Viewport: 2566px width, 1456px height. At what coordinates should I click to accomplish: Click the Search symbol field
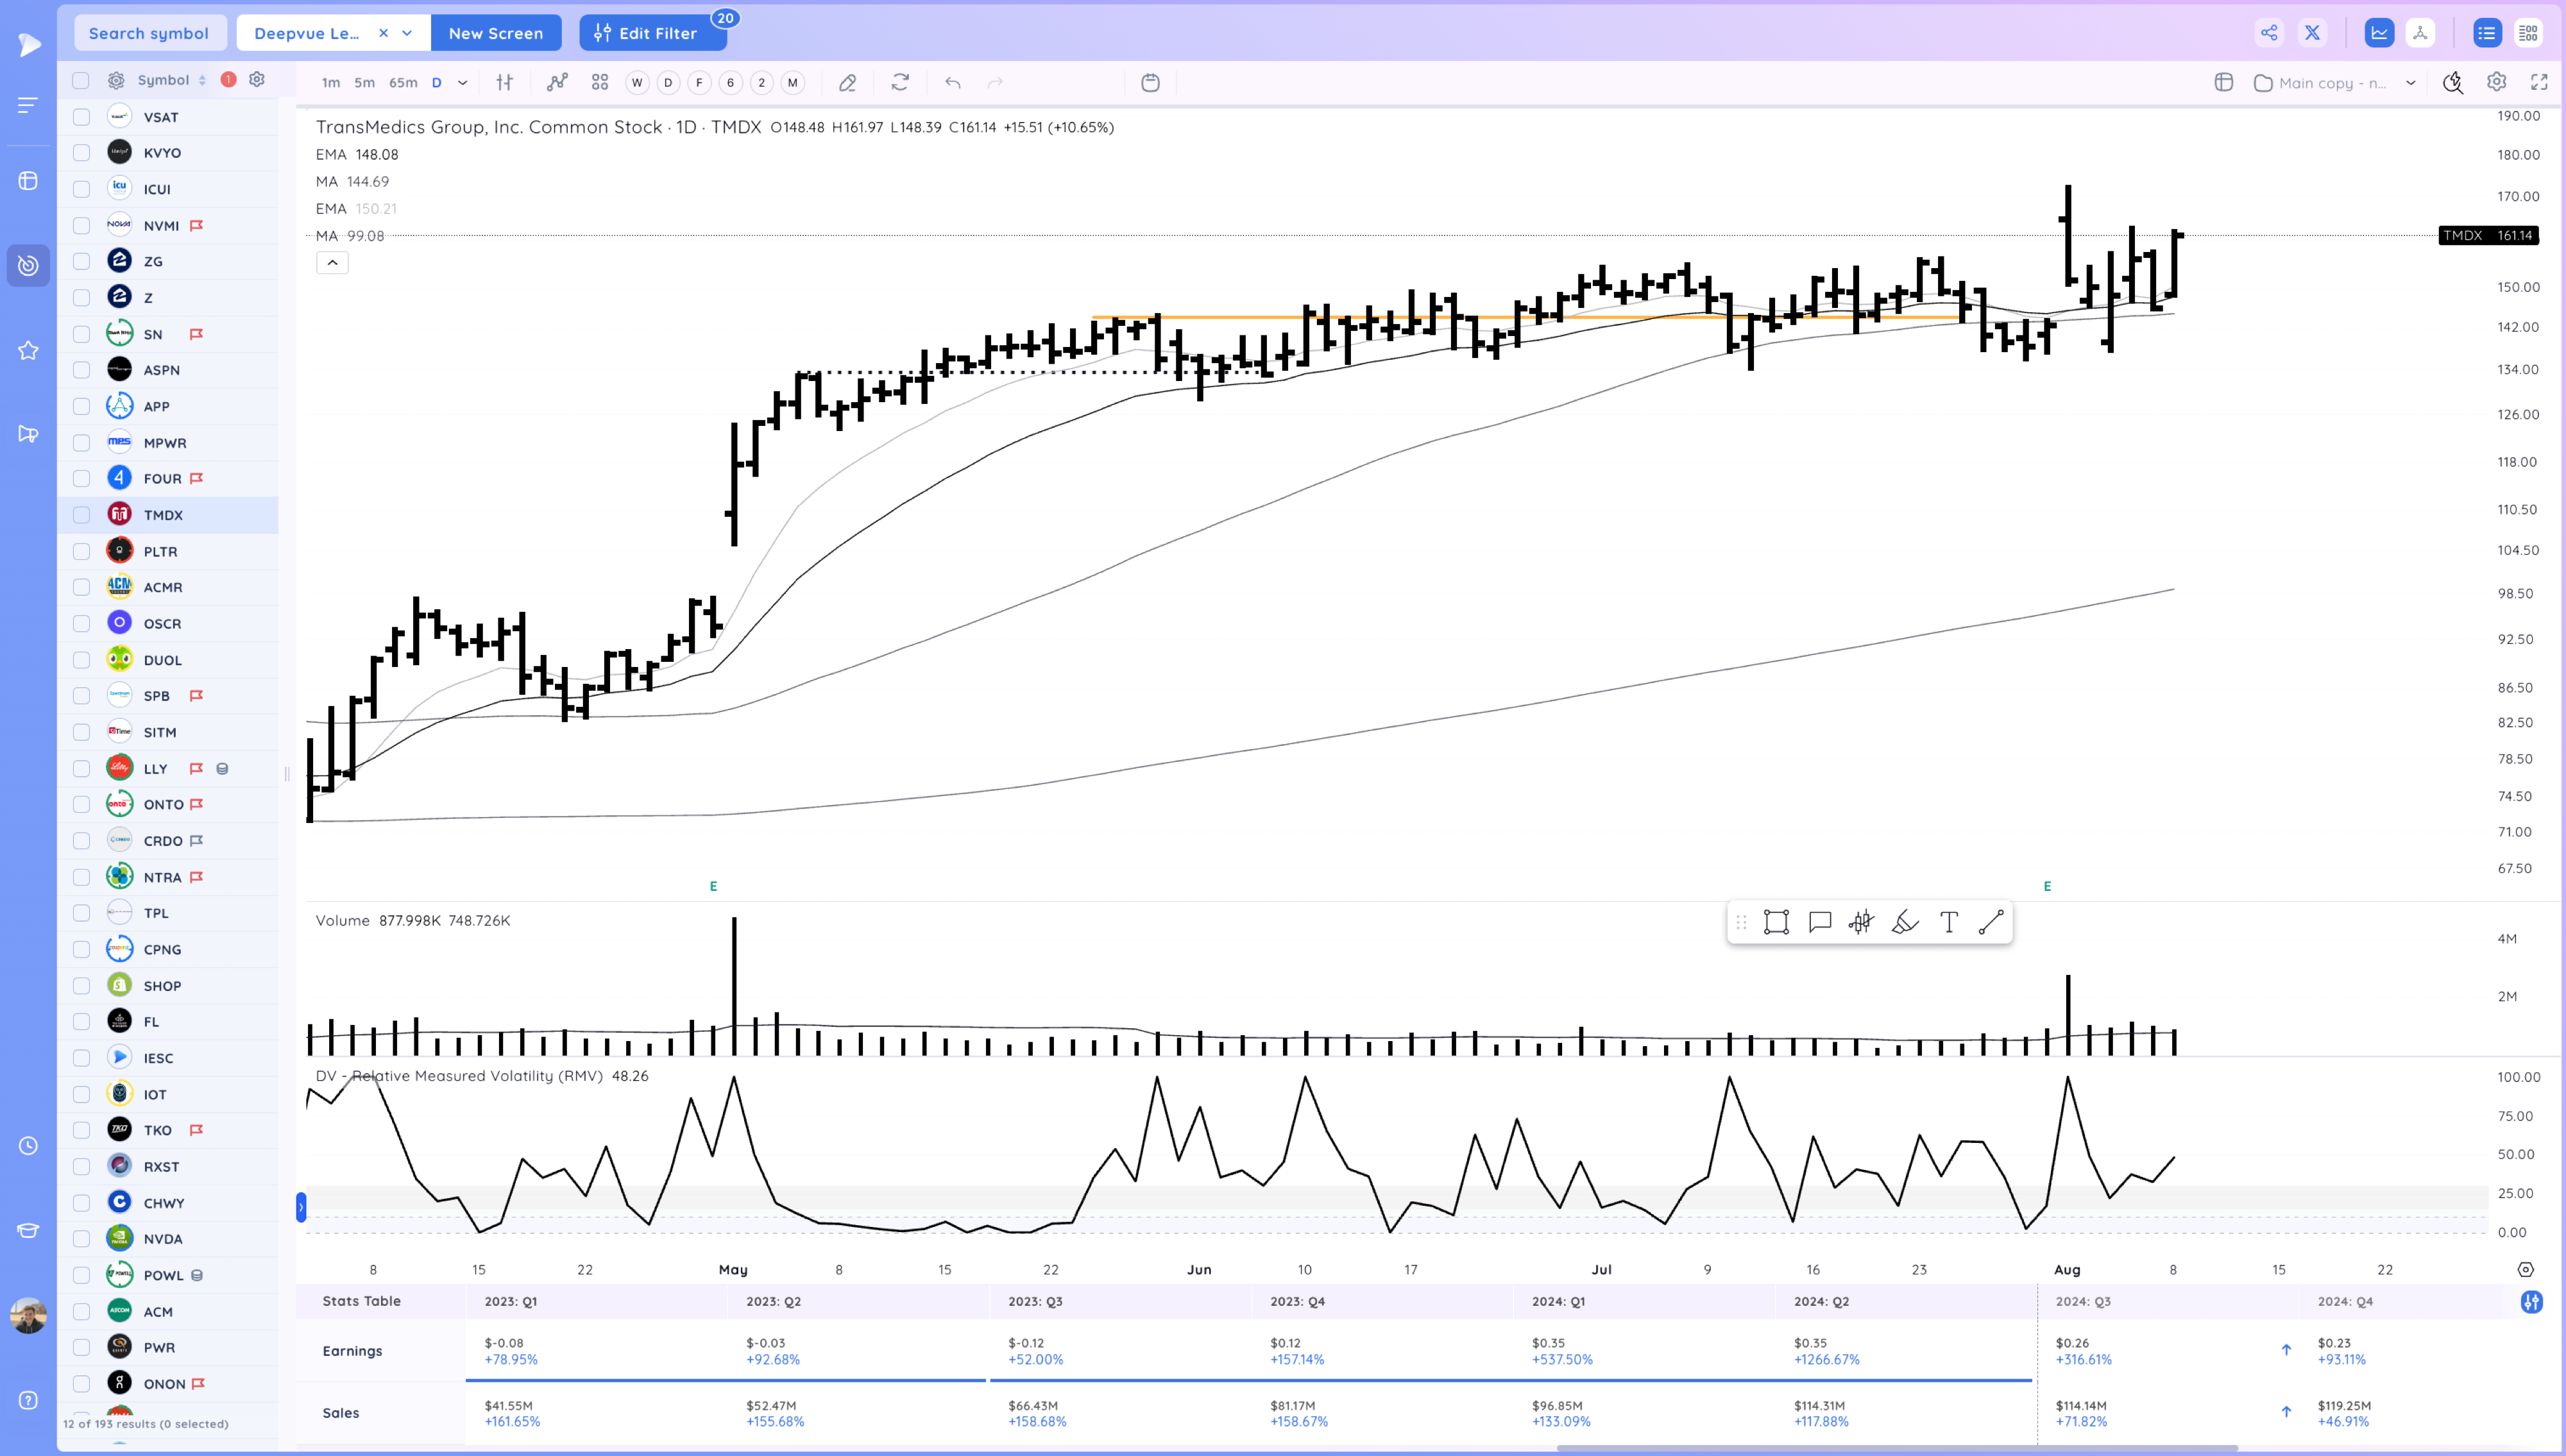(x=149, y=33)
